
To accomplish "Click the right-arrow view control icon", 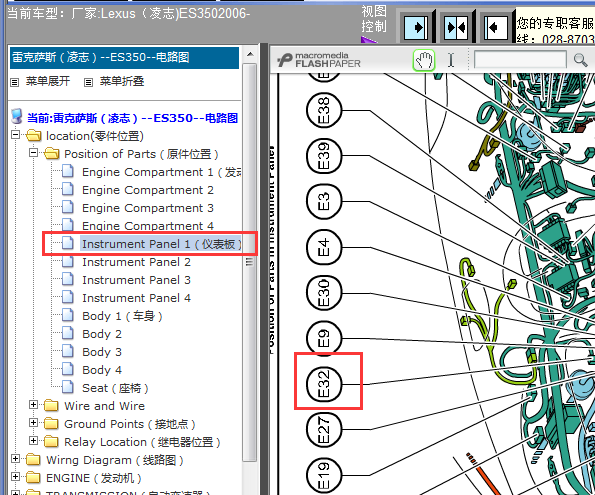I will pyautogui.click(x=416, y=28).
